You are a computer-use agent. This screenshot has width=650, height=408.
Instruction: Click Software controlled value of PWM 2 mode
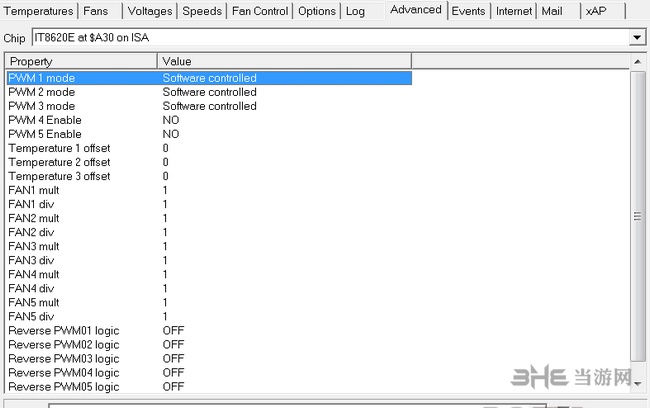click(x=209, y=92)
